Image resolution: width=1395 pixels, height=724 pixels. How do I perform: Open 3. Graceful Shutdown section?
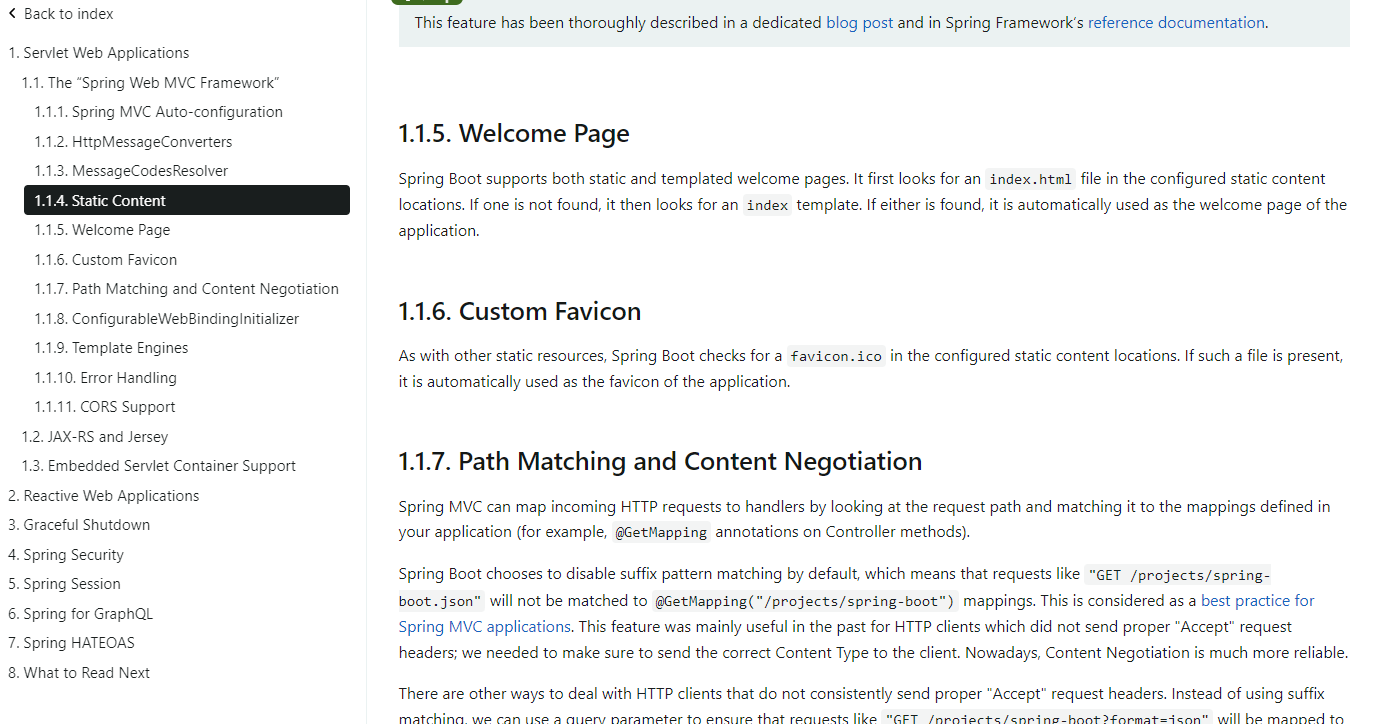click(x=79, y=525)
